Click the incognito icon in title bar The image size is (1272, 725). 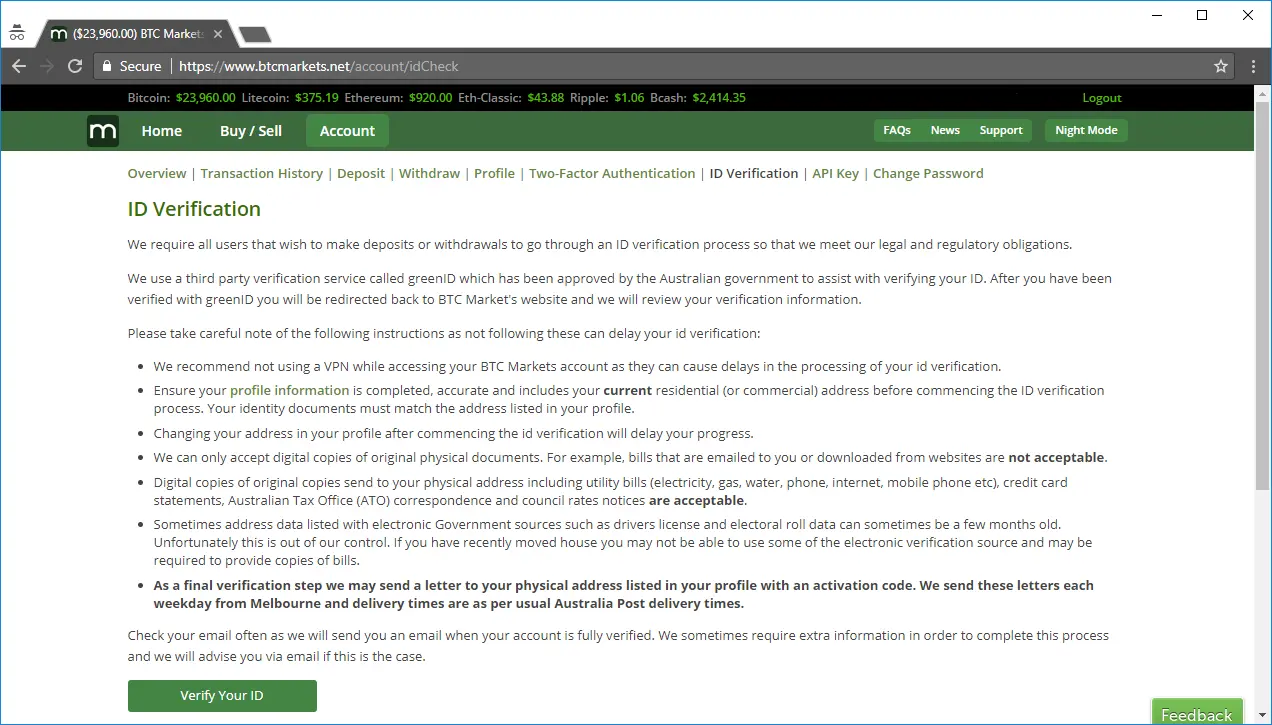click(x=17, y=31)
